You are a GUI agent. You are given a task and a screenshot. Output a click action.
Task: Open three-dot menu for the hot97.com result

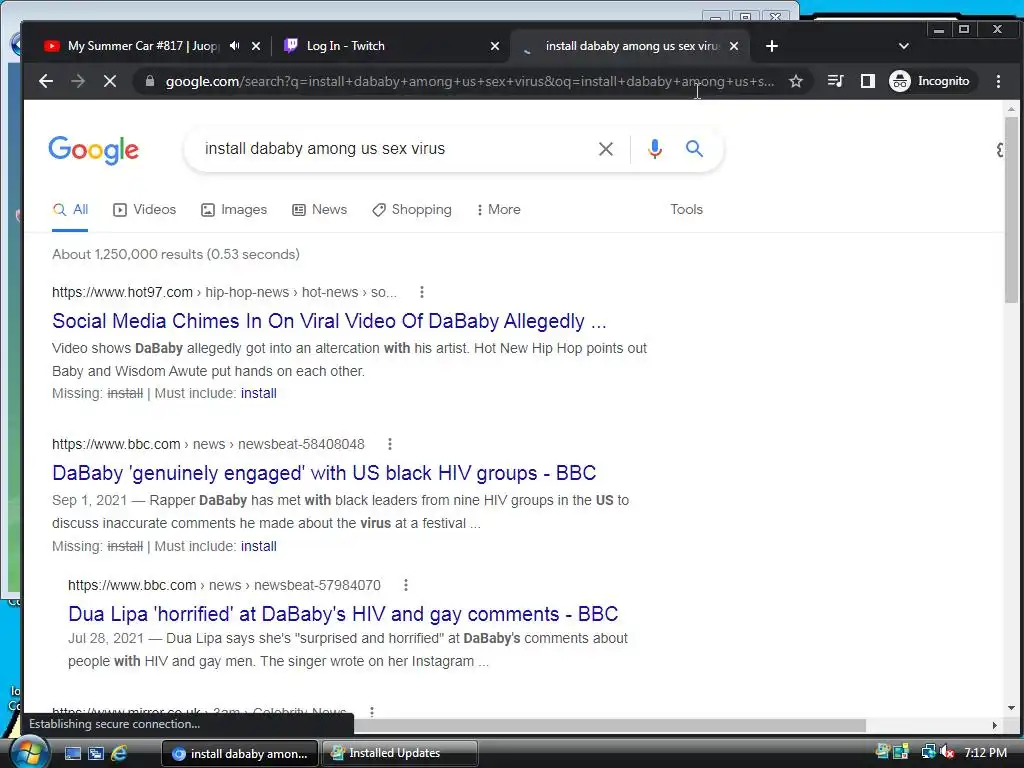pyautogui.click(x=422, y=292)
